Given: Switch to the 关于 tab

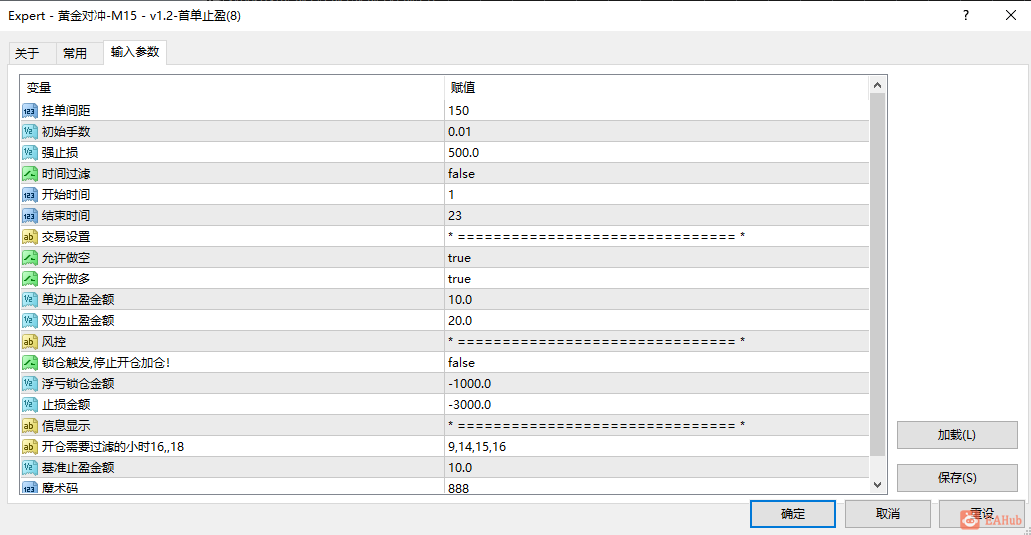Looking at the screenshot, I should coord(27,53).
